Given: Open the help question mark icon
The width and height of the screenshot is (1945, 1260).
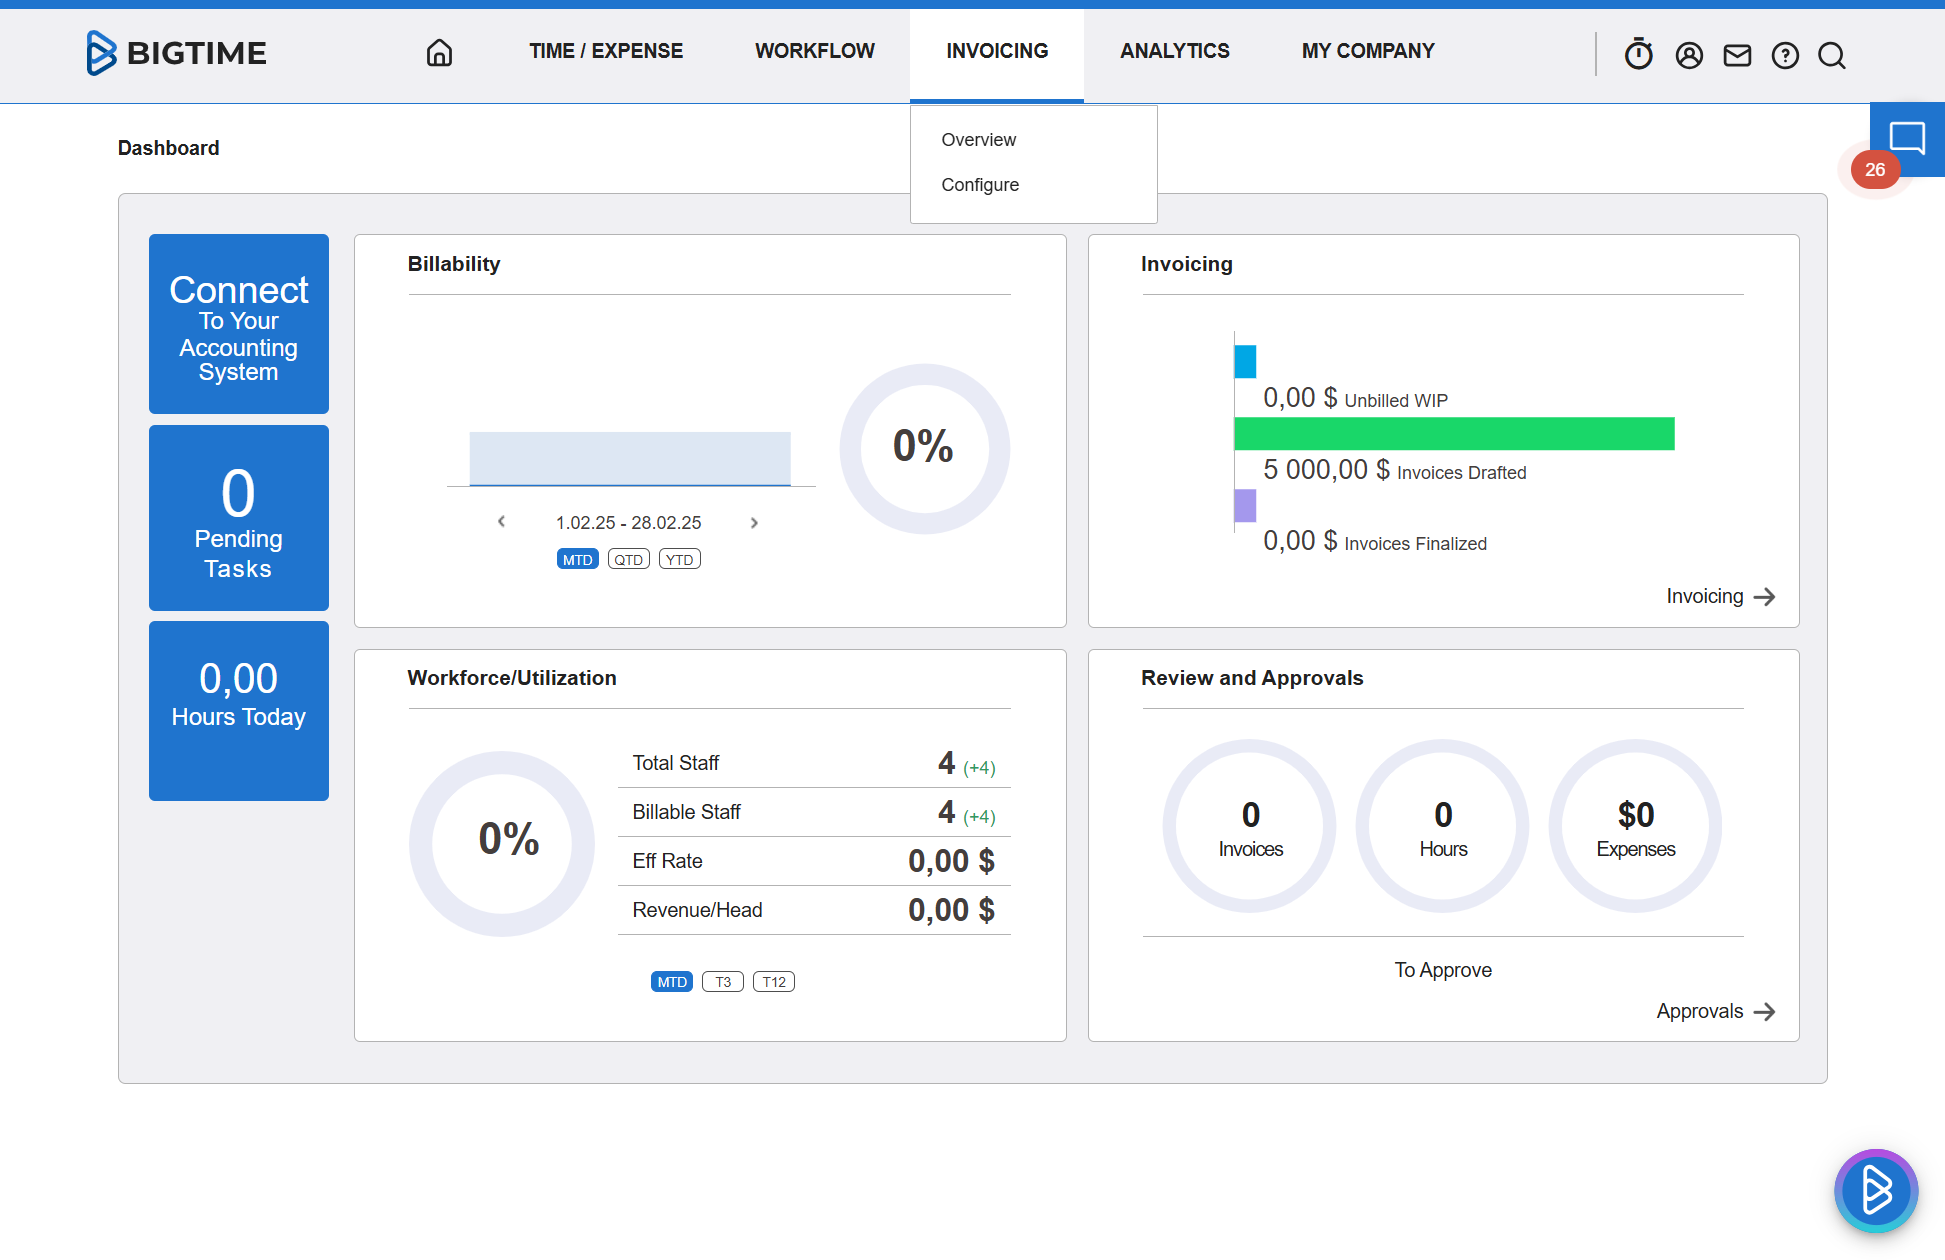Looking at the screenshot, I should [1785, 55].
